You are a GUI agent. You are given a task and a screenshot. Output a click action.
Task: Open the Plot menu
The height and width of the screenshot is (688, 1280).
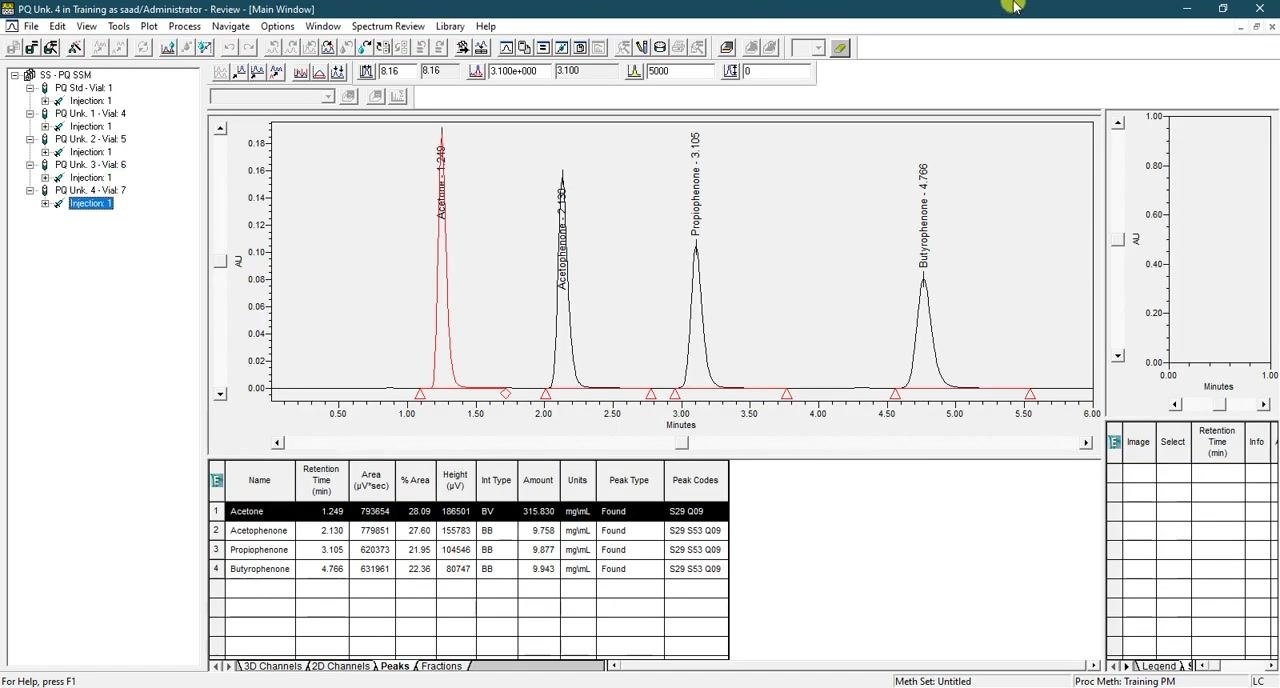point(149,26)
